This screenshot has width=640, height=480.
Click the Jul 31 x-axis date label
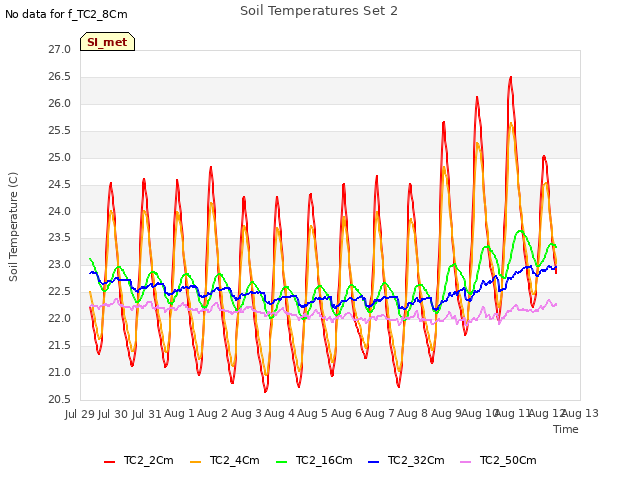pos(147,414)
